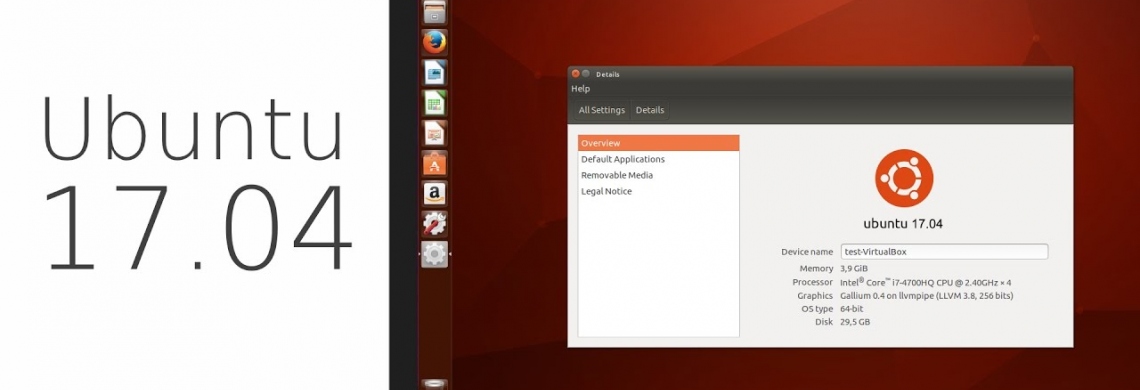
Task: Launch LibreOffice Writer from dock
Action: click(434, 73)
